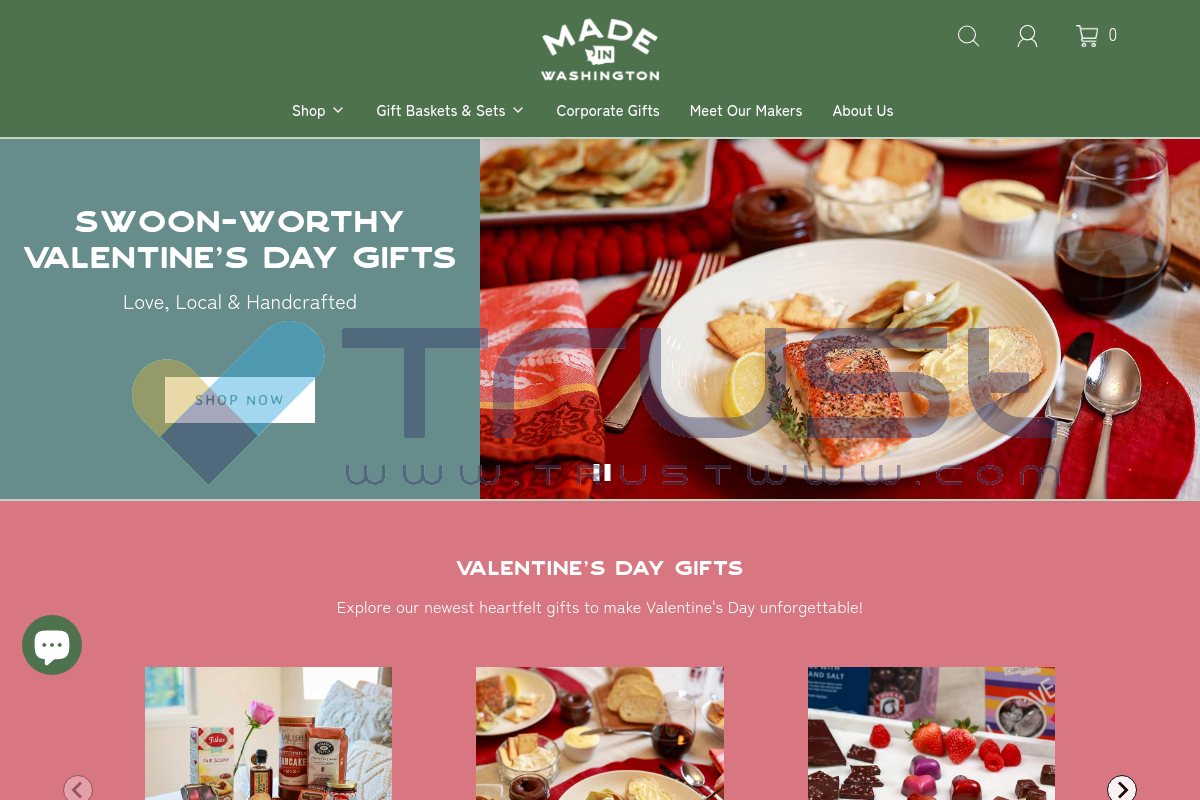Expand the Shop dropdown menu
This screenshot has width=1200, height=800.
pos(318,111)
